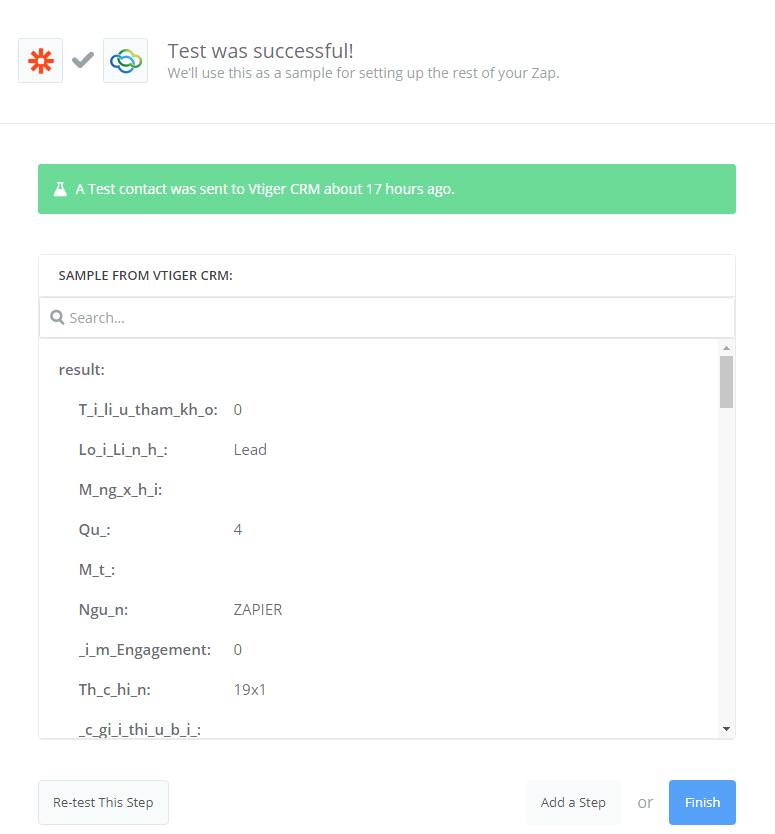
Task: Click the flask icon in green banner
Action: [x=60, y=189]
